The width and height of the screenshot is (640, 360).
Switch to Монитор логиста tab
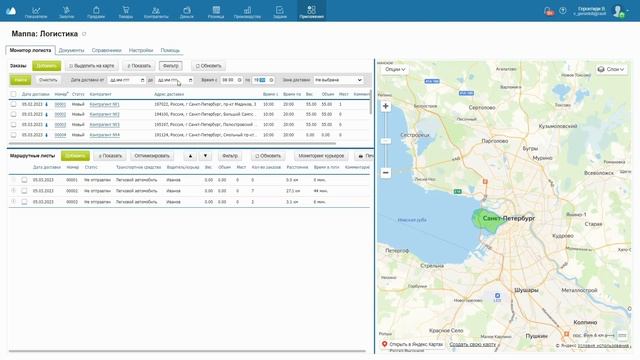pos(30,50)
